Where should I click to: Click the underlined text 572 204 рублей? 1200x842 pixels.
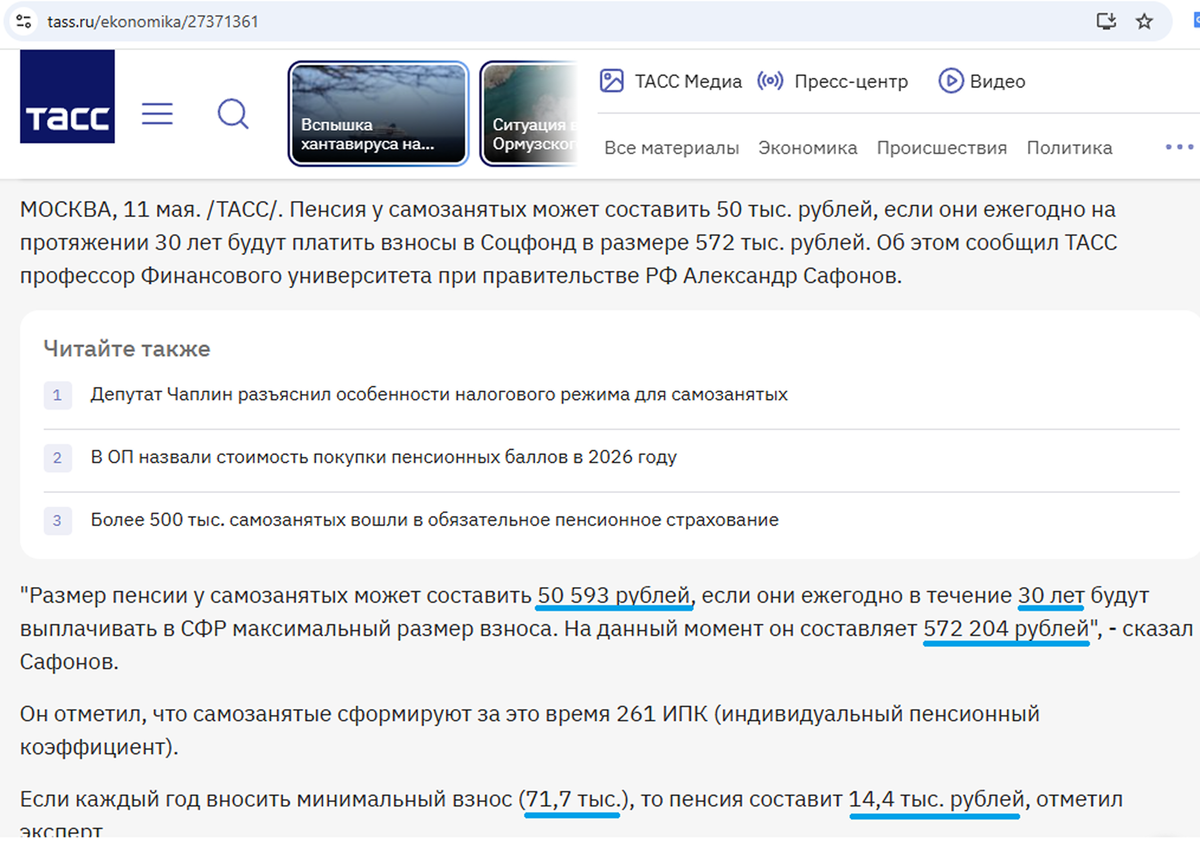[1006, 630]
